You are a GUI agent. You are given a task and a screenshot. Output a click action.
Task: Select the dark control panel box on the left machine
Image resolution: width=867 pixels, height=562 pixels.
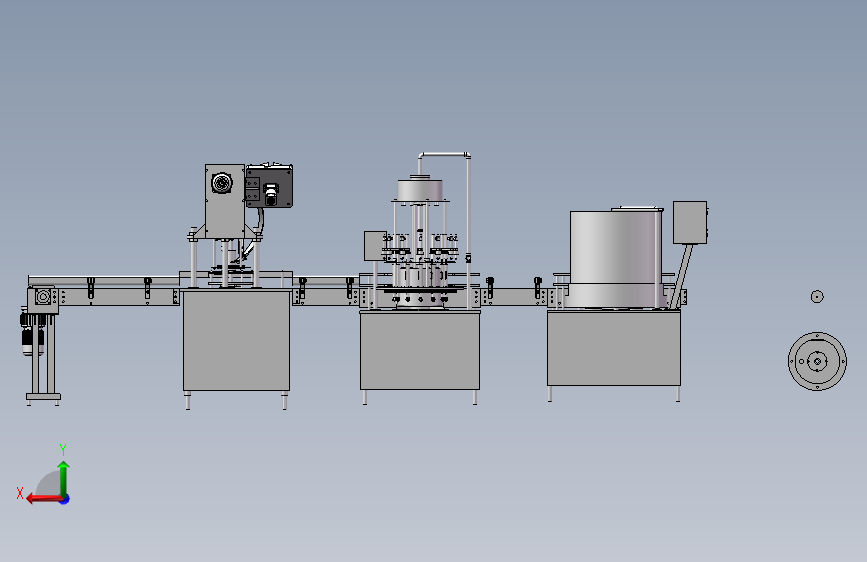(269, 186)
